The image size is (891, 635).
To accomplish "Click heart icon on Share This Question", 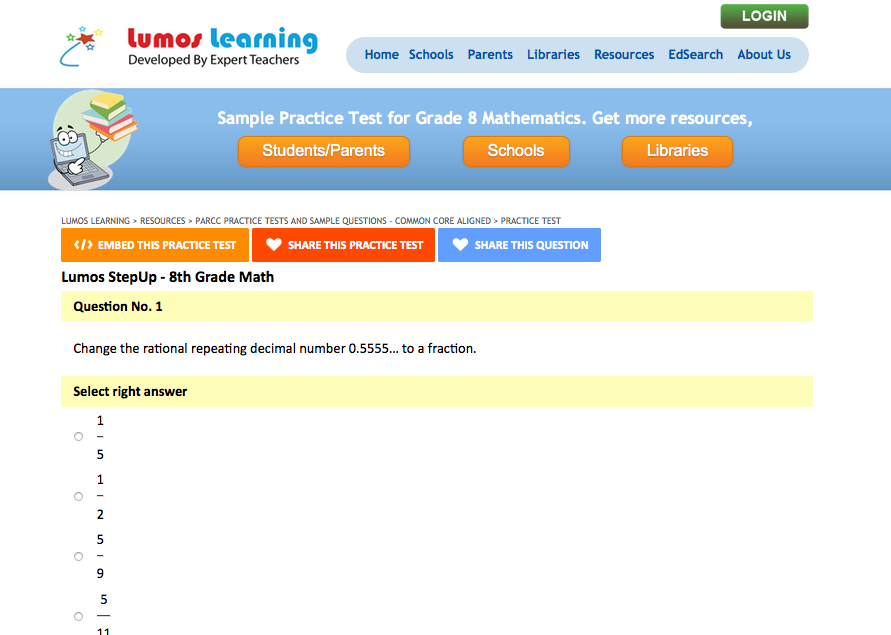I will [460, 244].
